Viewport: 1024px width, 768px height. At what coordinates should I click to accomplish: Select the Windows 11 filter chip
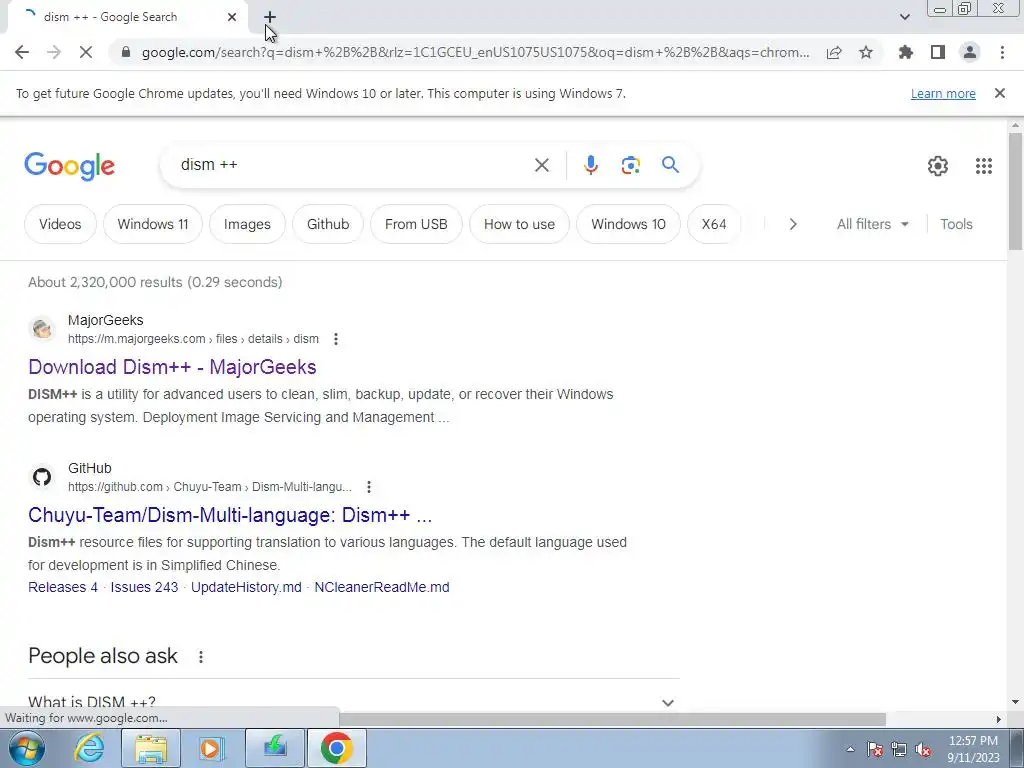[153, 224]
